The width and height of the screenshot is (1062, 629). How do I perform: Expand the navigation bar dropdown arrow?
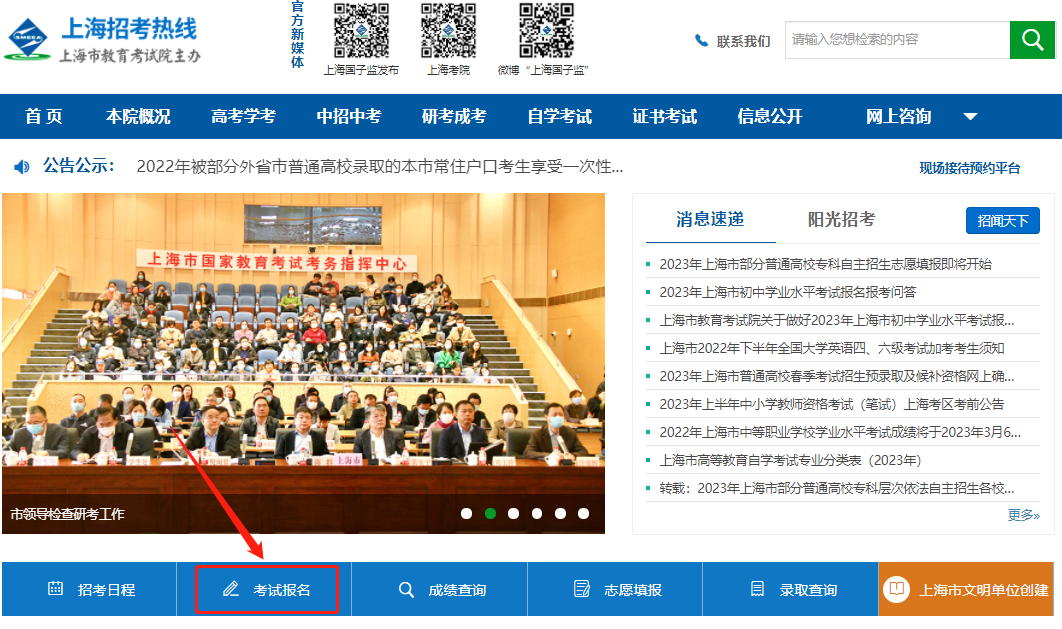[x=970, y=116]
